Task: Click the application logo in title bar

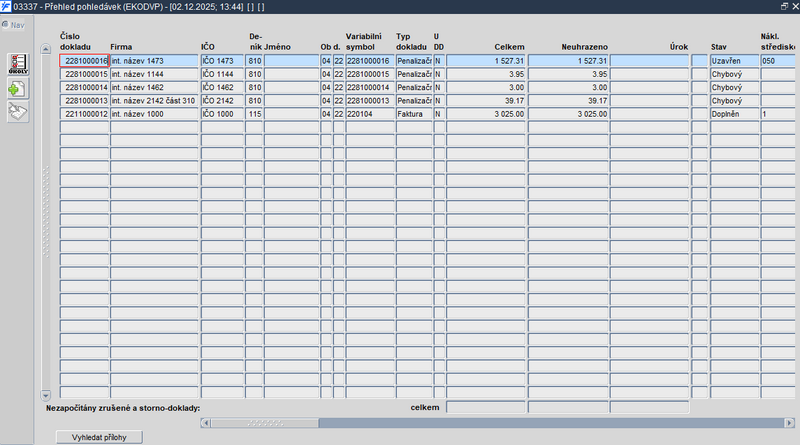Action: tap(6, 7)
